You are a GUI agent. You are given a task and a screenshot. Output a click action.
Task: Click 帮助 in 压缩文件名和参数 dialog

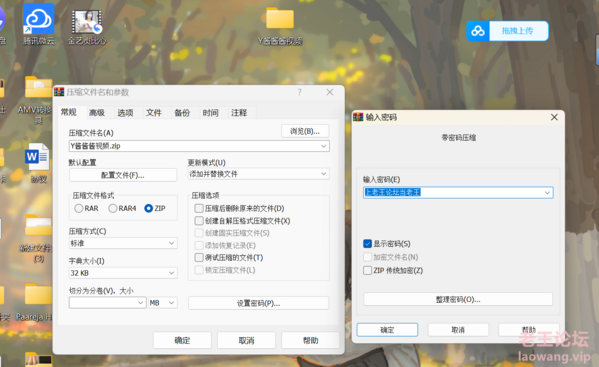point(310,340)
